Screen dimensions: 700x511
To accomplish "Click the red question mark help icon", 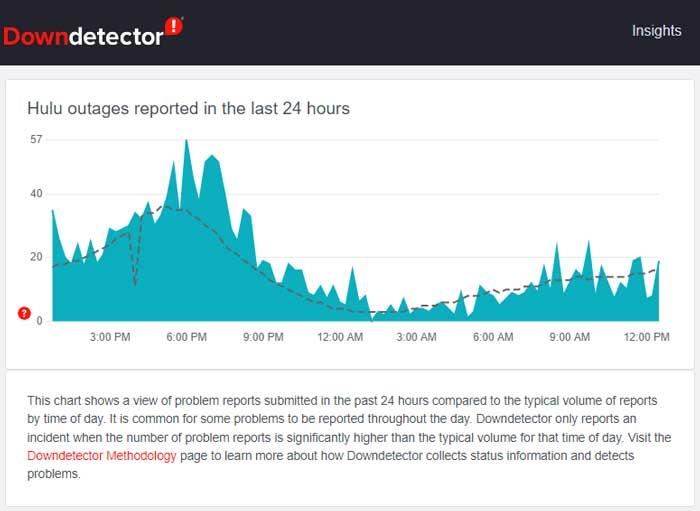I will click(24, 313).
